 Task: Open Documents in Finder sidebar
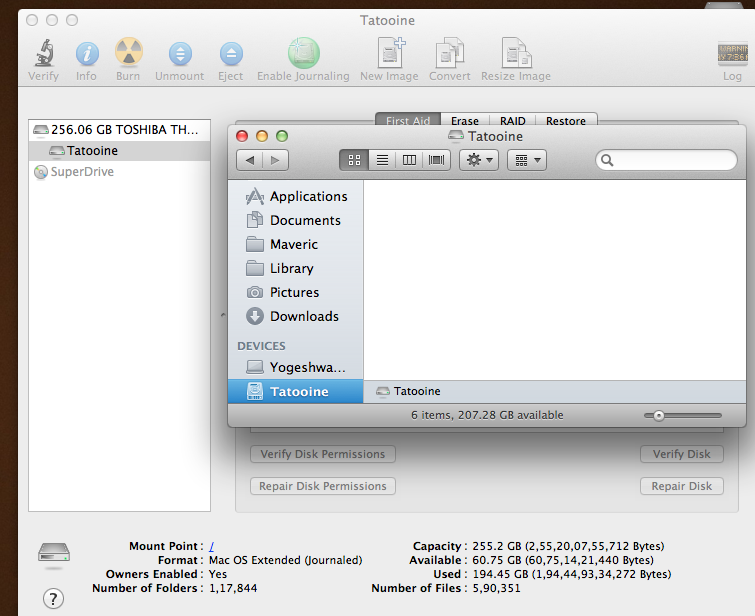coord(296,221)
